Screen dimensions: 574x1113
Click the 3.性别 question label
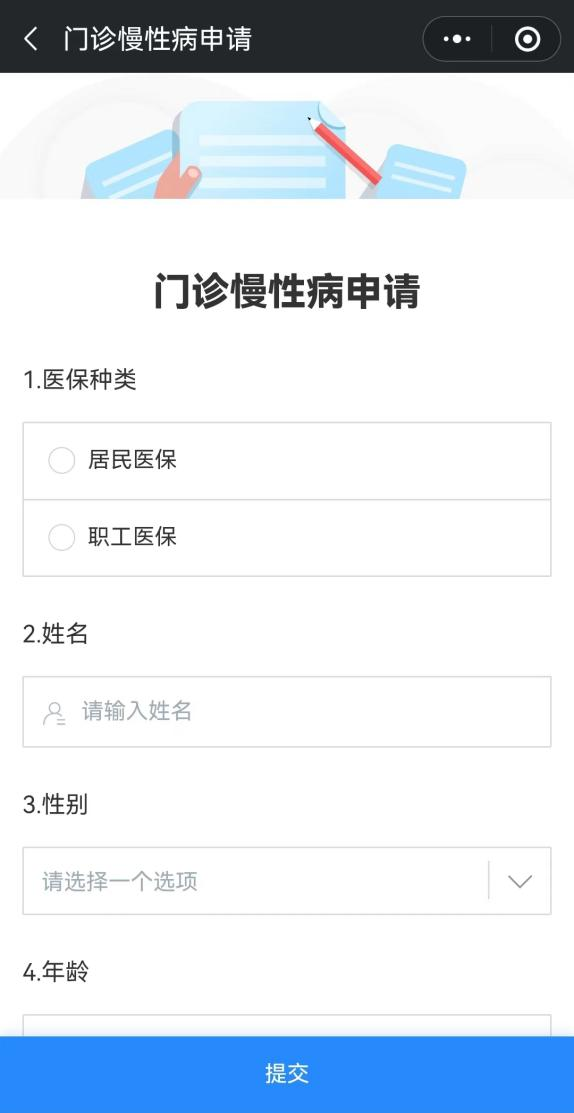pos(55,805)
